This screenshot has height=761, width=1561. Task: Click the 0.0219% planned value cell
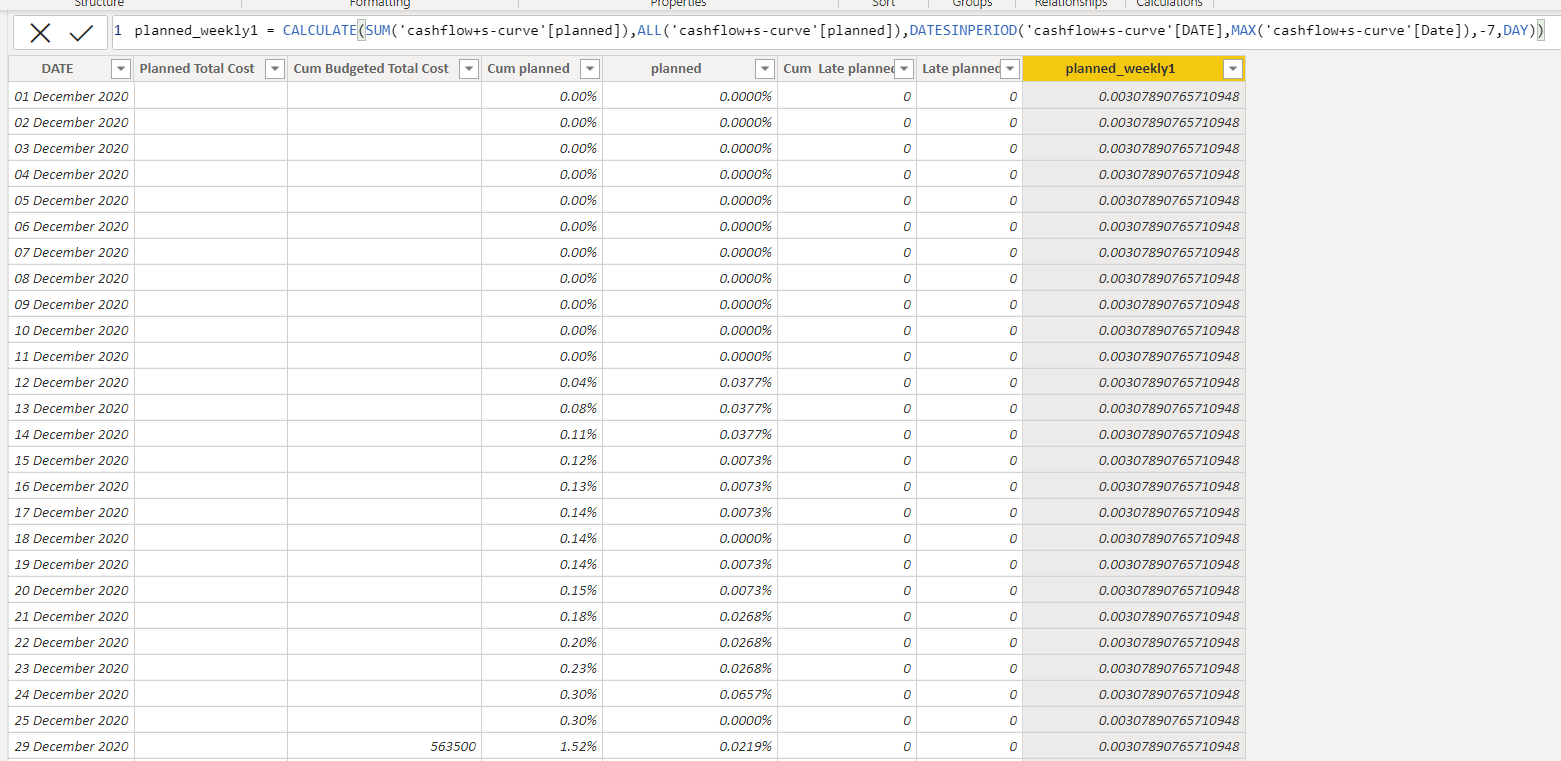690,746
